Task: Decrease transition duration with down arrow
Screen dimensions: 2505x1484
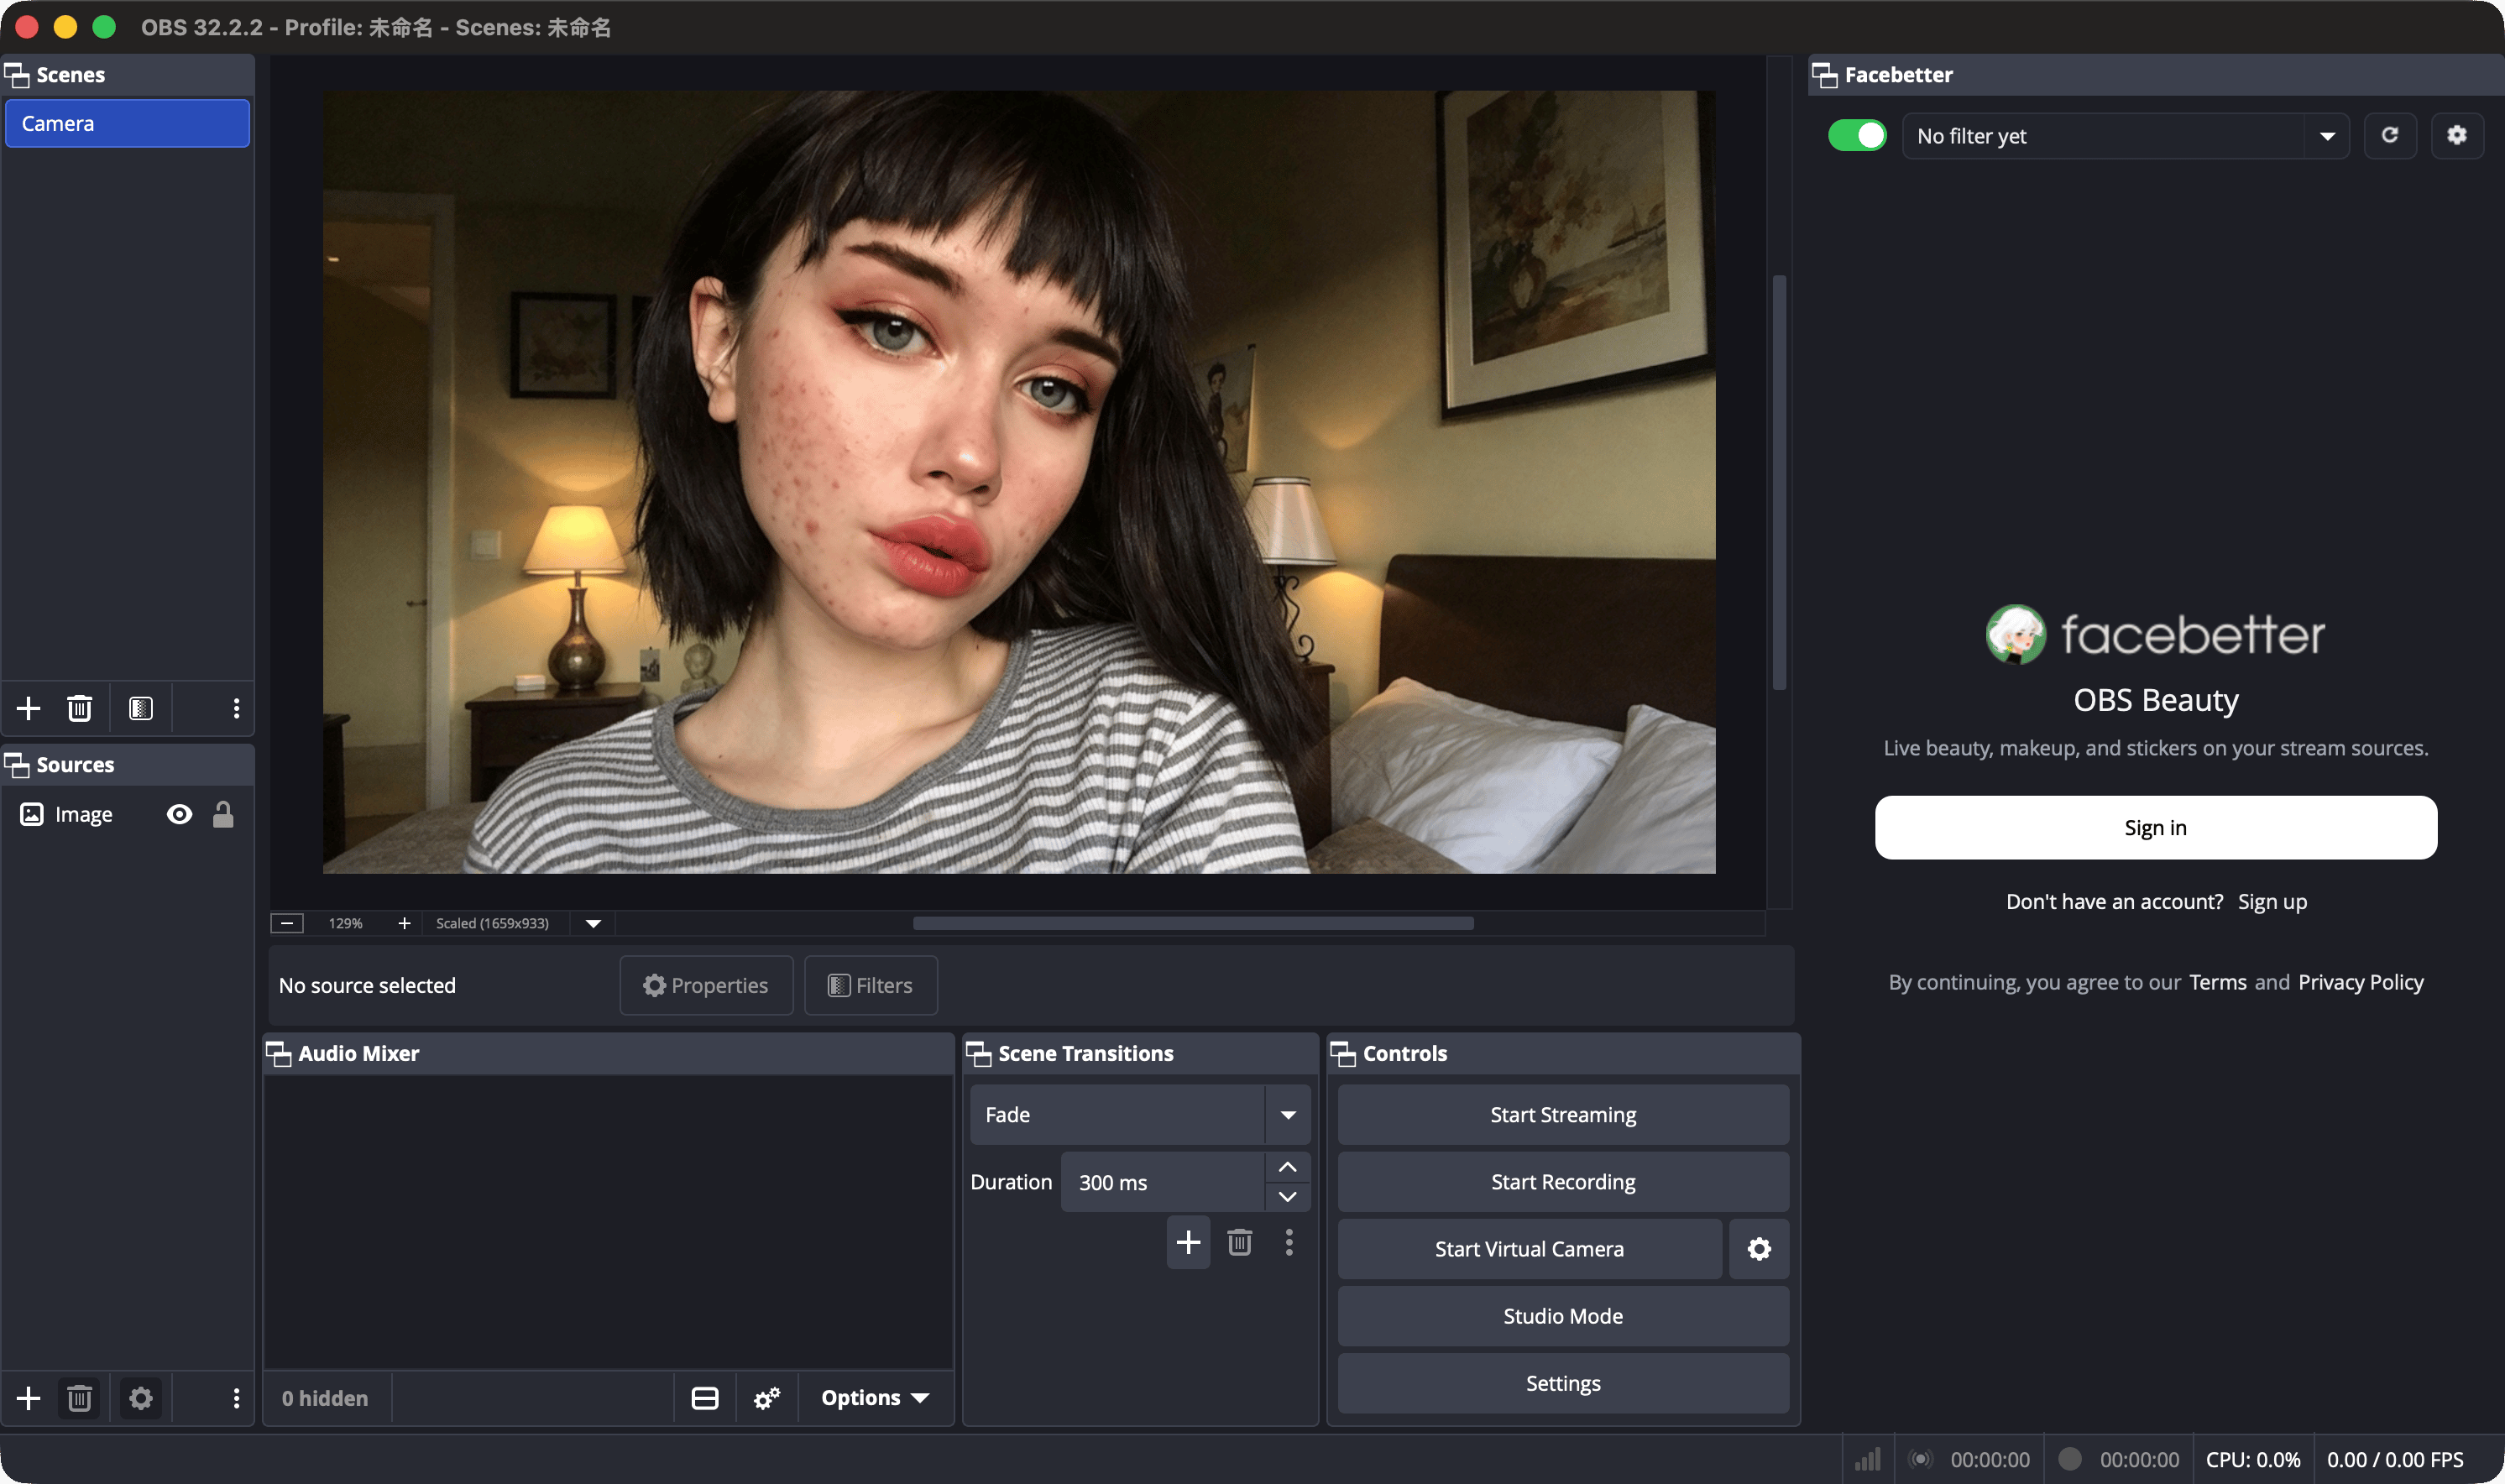Action: pos(1287,1197)
